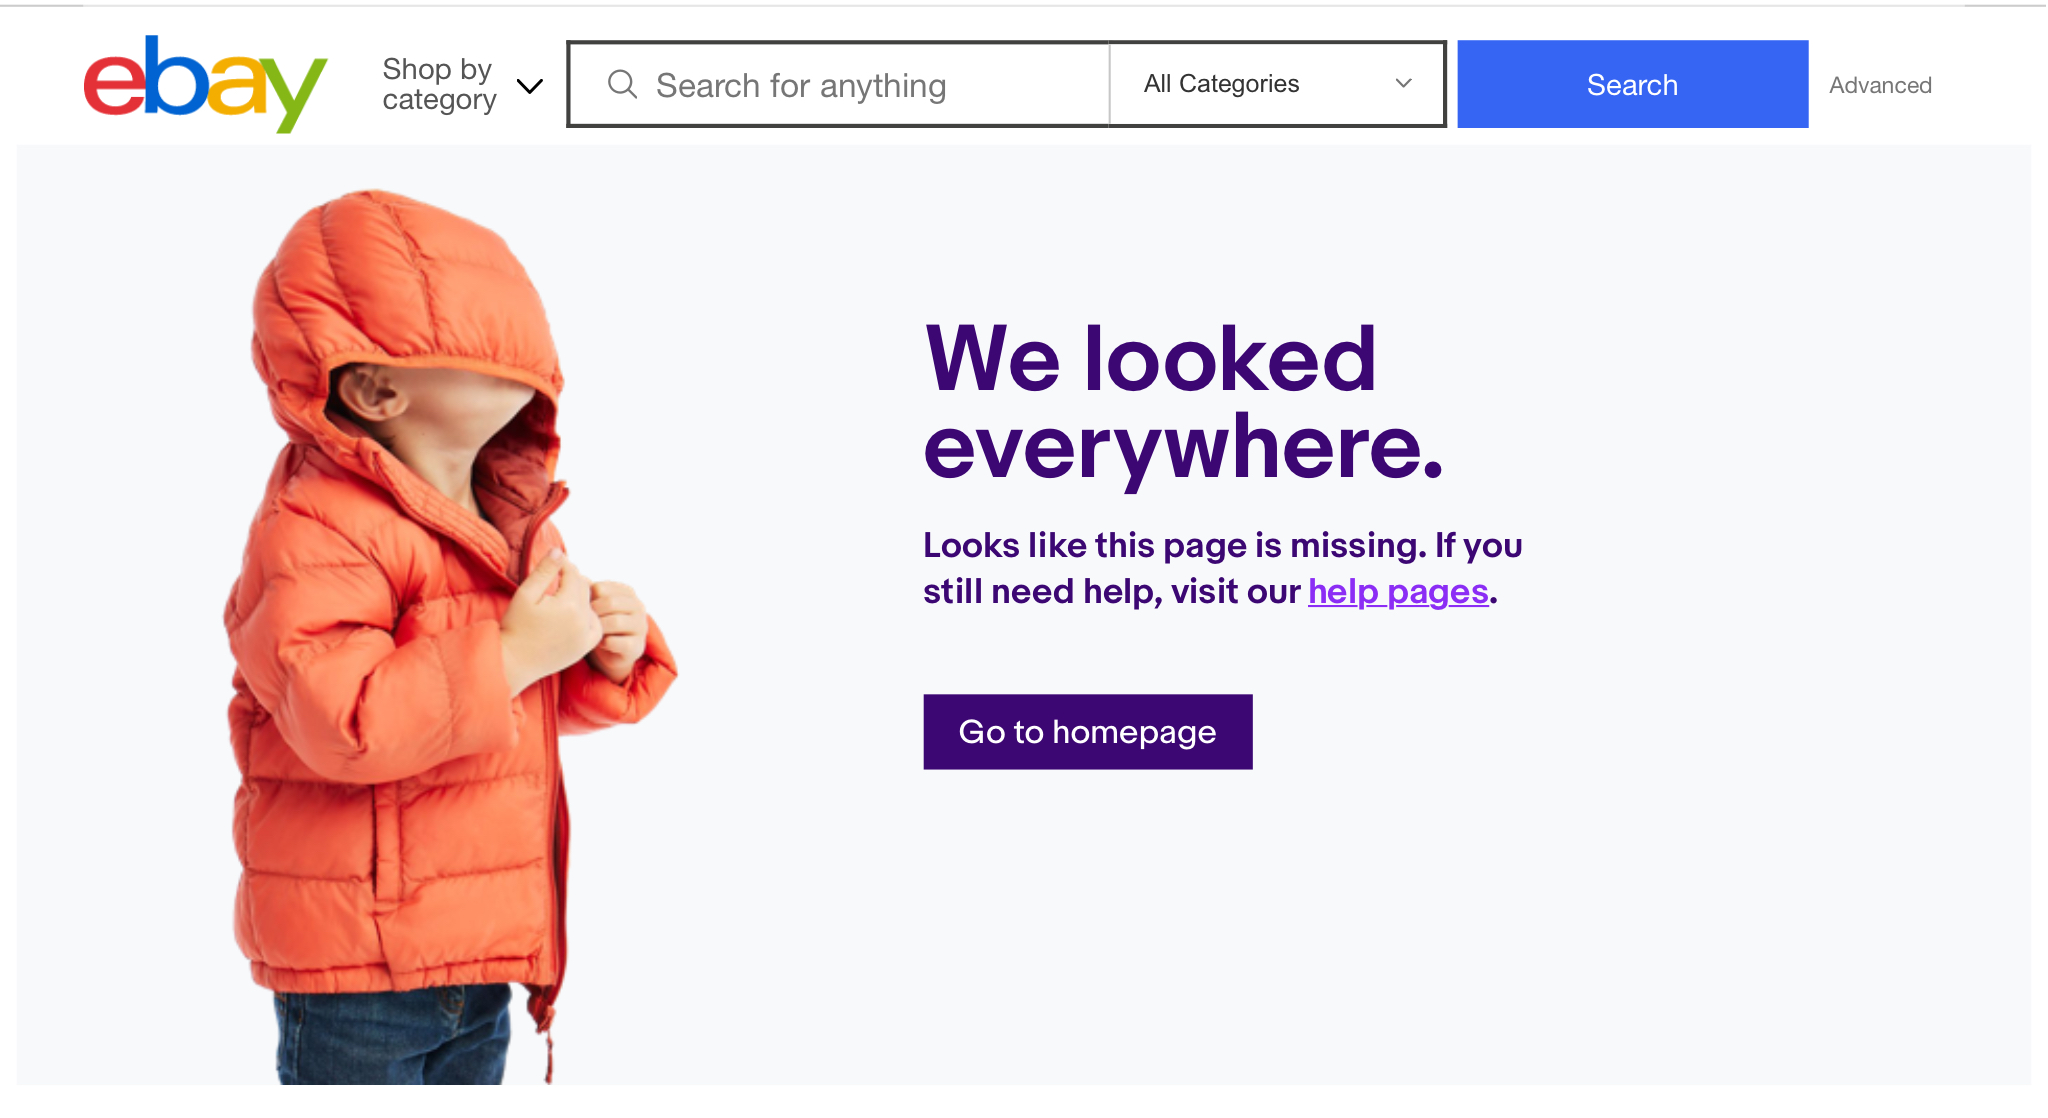2048x1118 pixels.
Task: Open the Advanced search link
Action: click(x=1880, y=86)
